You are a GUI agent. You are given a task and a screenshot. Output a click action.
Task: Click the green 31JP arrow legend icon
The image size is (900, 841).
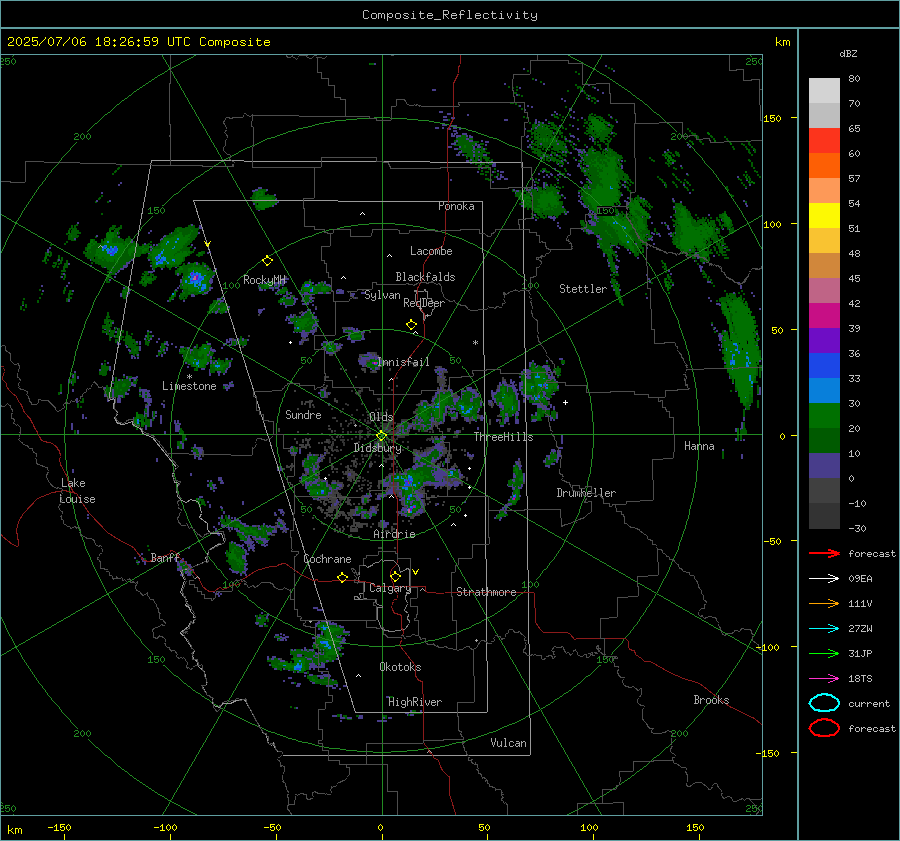(x=824, y=653)
